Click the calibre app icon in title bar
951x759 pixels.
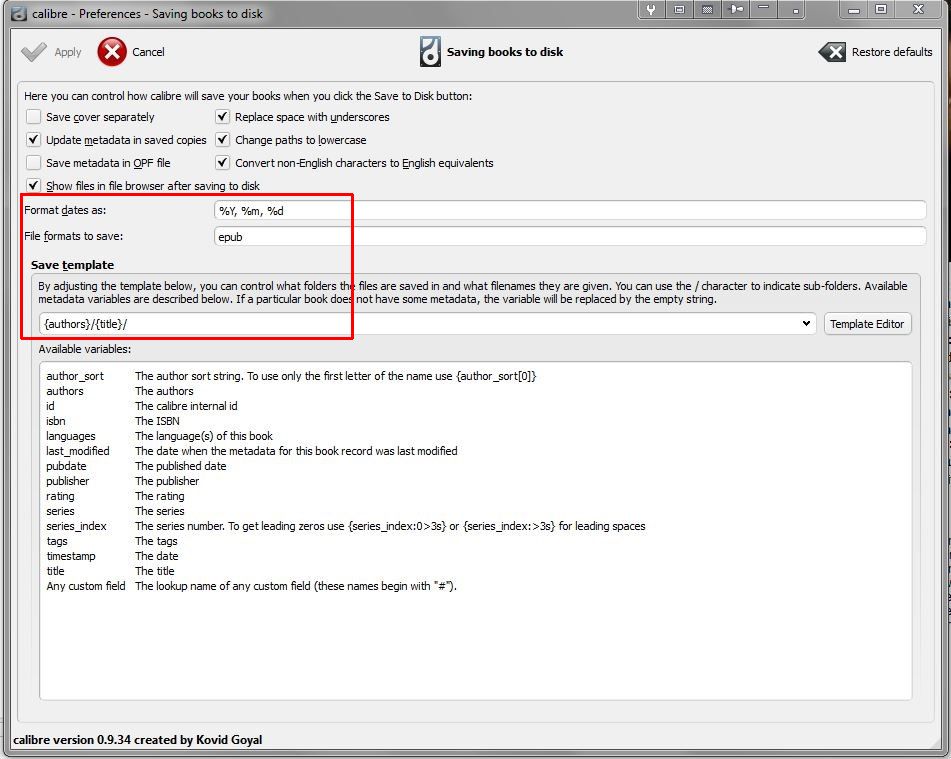[x=18, y=13]
